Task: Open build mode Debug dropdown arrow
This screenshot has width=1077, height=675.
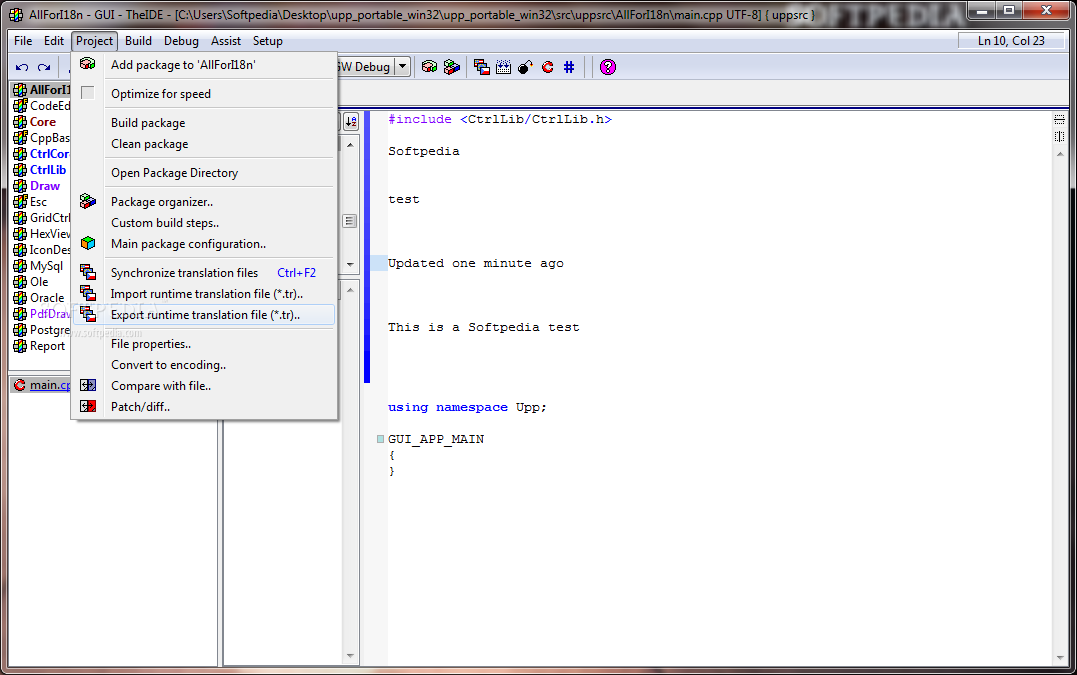Action: tap(403, 67)
